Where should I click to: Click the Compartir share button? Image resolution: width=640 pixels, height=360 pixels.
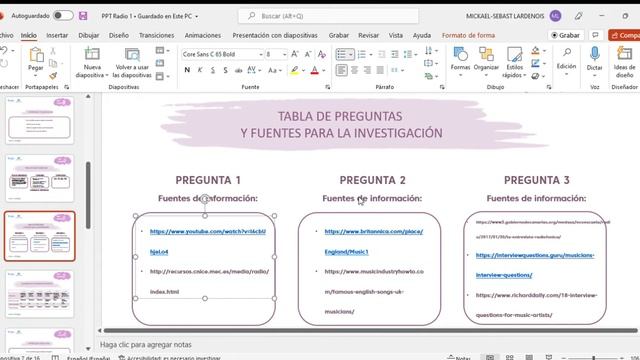[624, 36]
